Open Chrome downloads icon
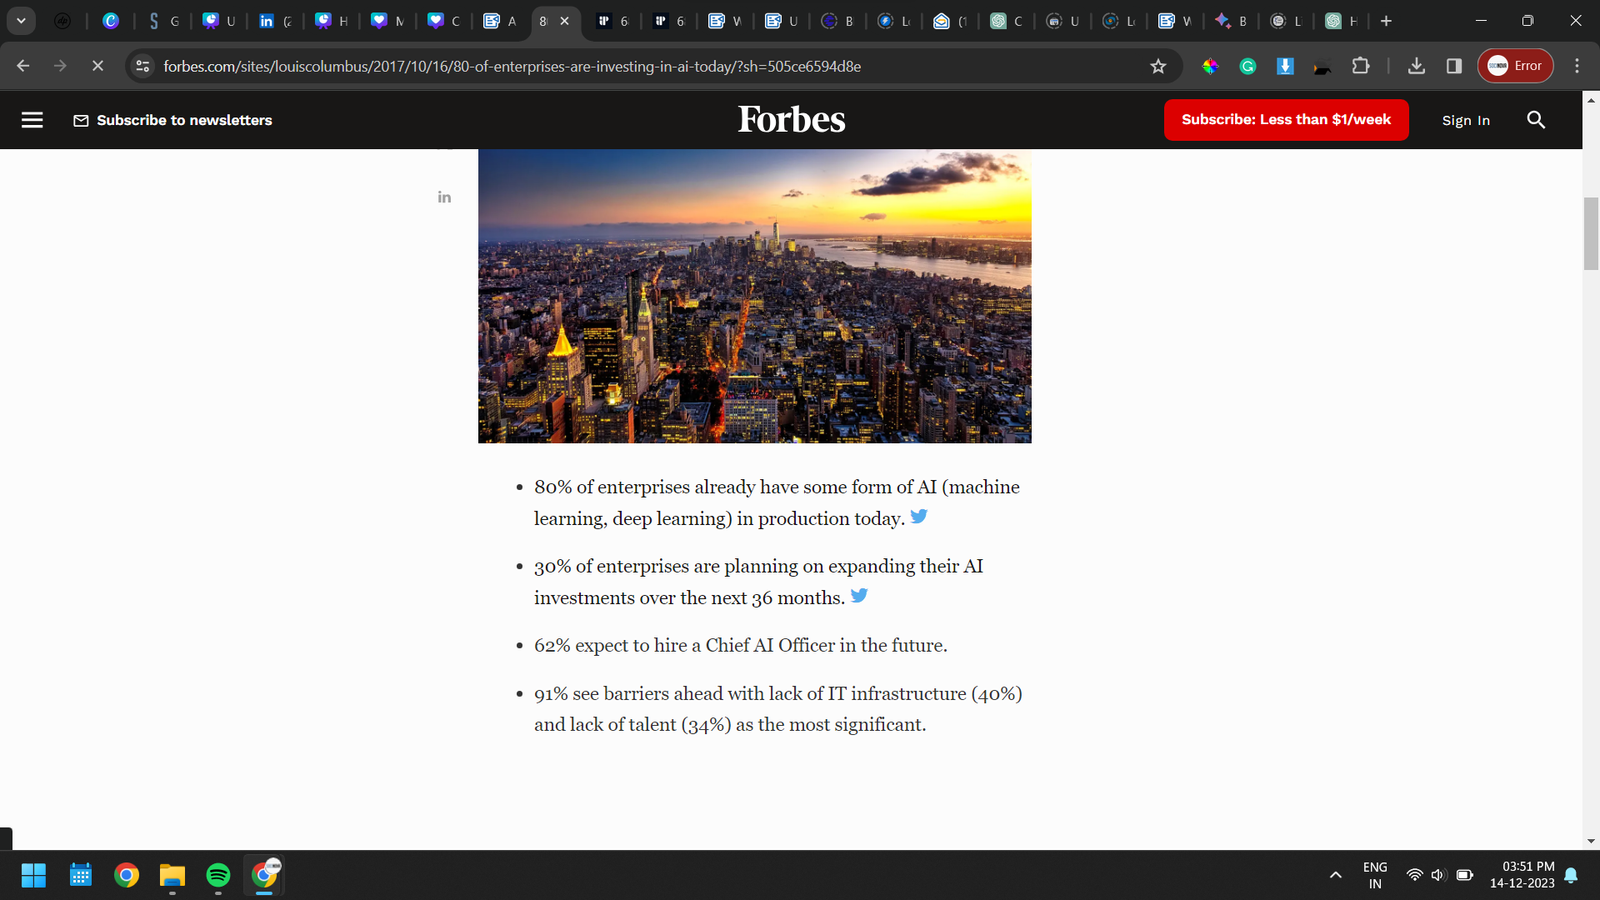The image size is (1600, 900). pos(1416,66)
